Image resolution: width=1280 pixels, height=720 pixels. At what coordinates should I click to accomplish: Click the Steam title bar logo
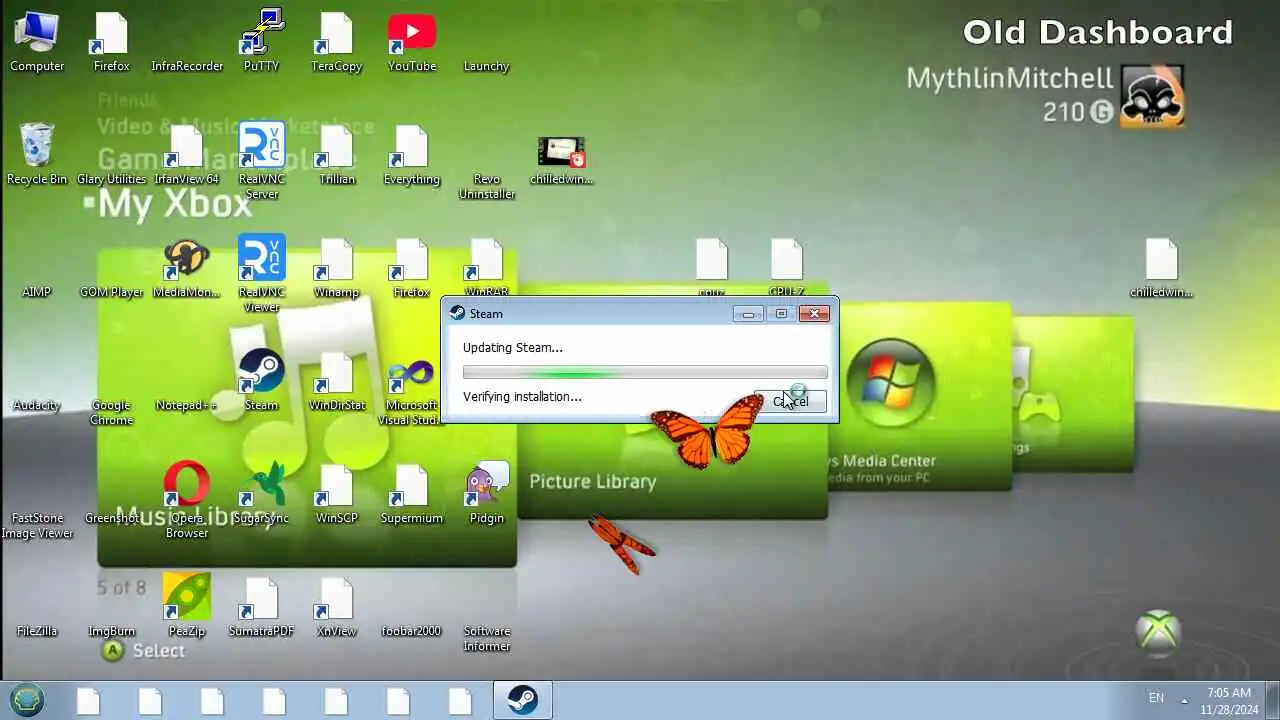coord(457,313)
